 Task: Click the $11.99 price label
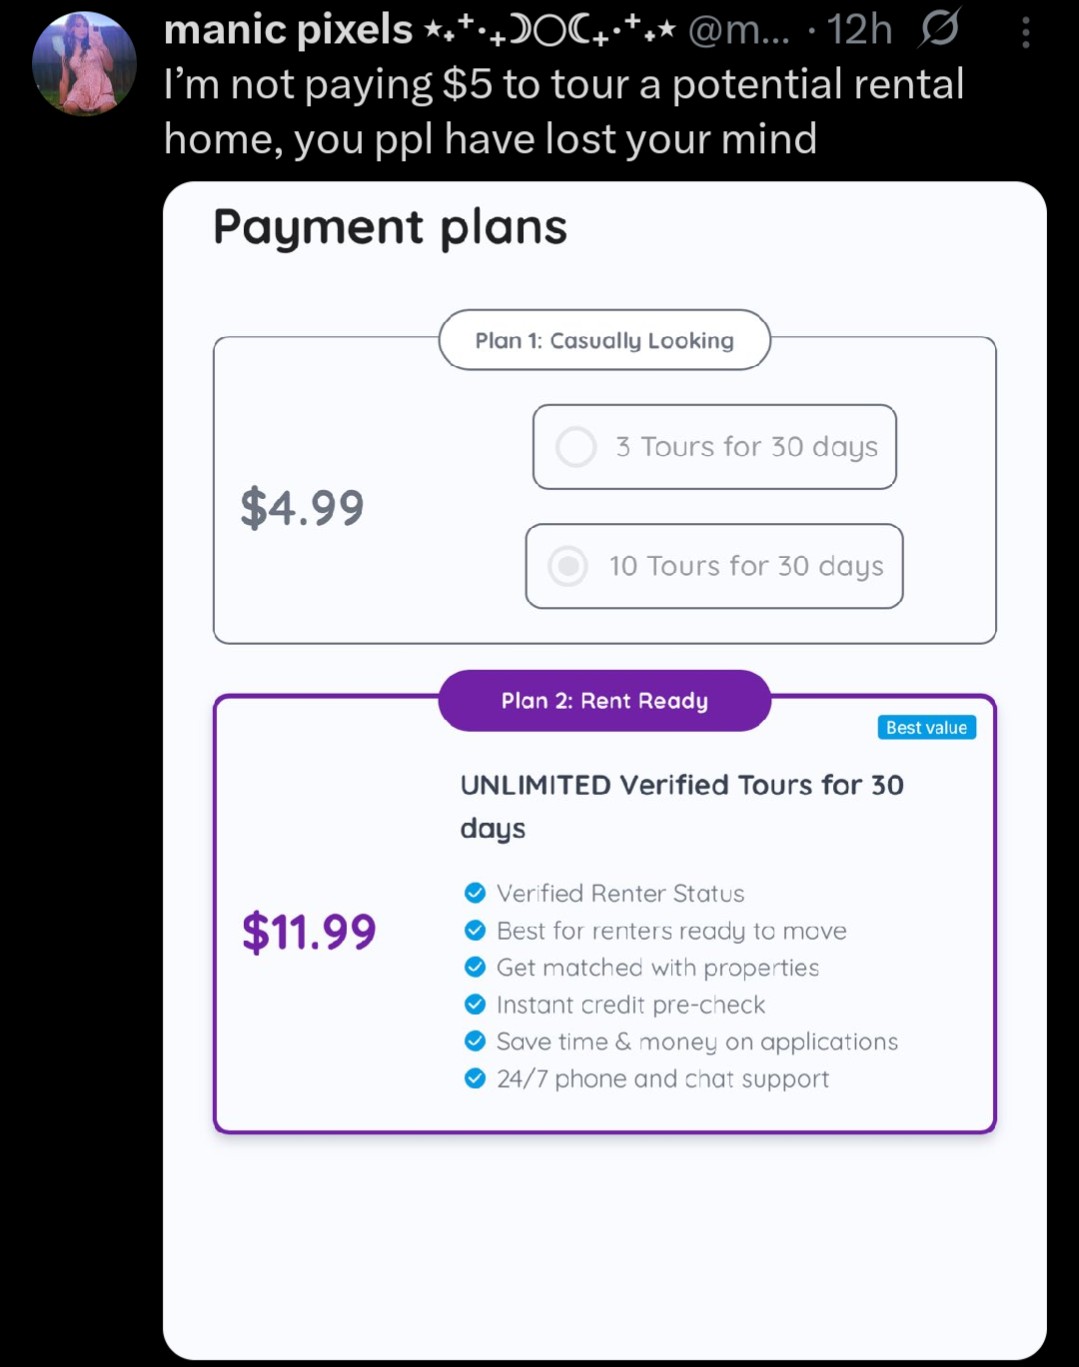point(308,933)
